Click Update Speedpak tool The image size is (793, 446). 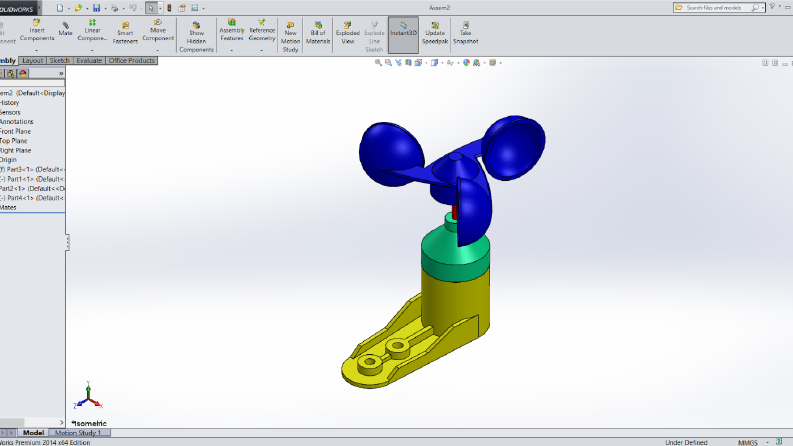(x=435, y=33)
